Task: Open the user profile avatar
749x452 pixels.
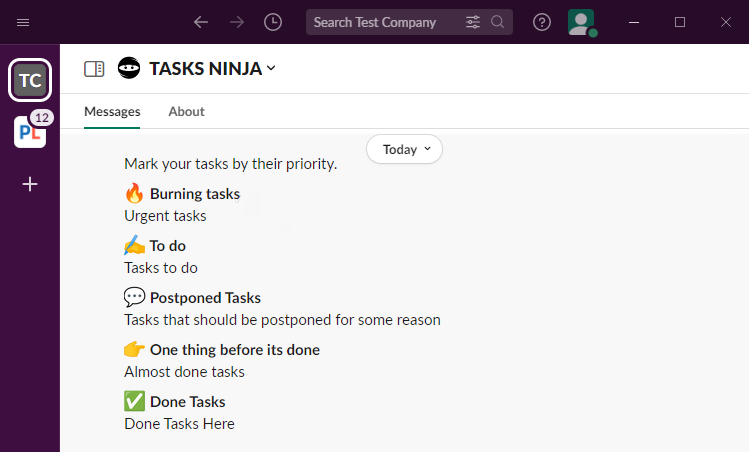Action: 581,22
